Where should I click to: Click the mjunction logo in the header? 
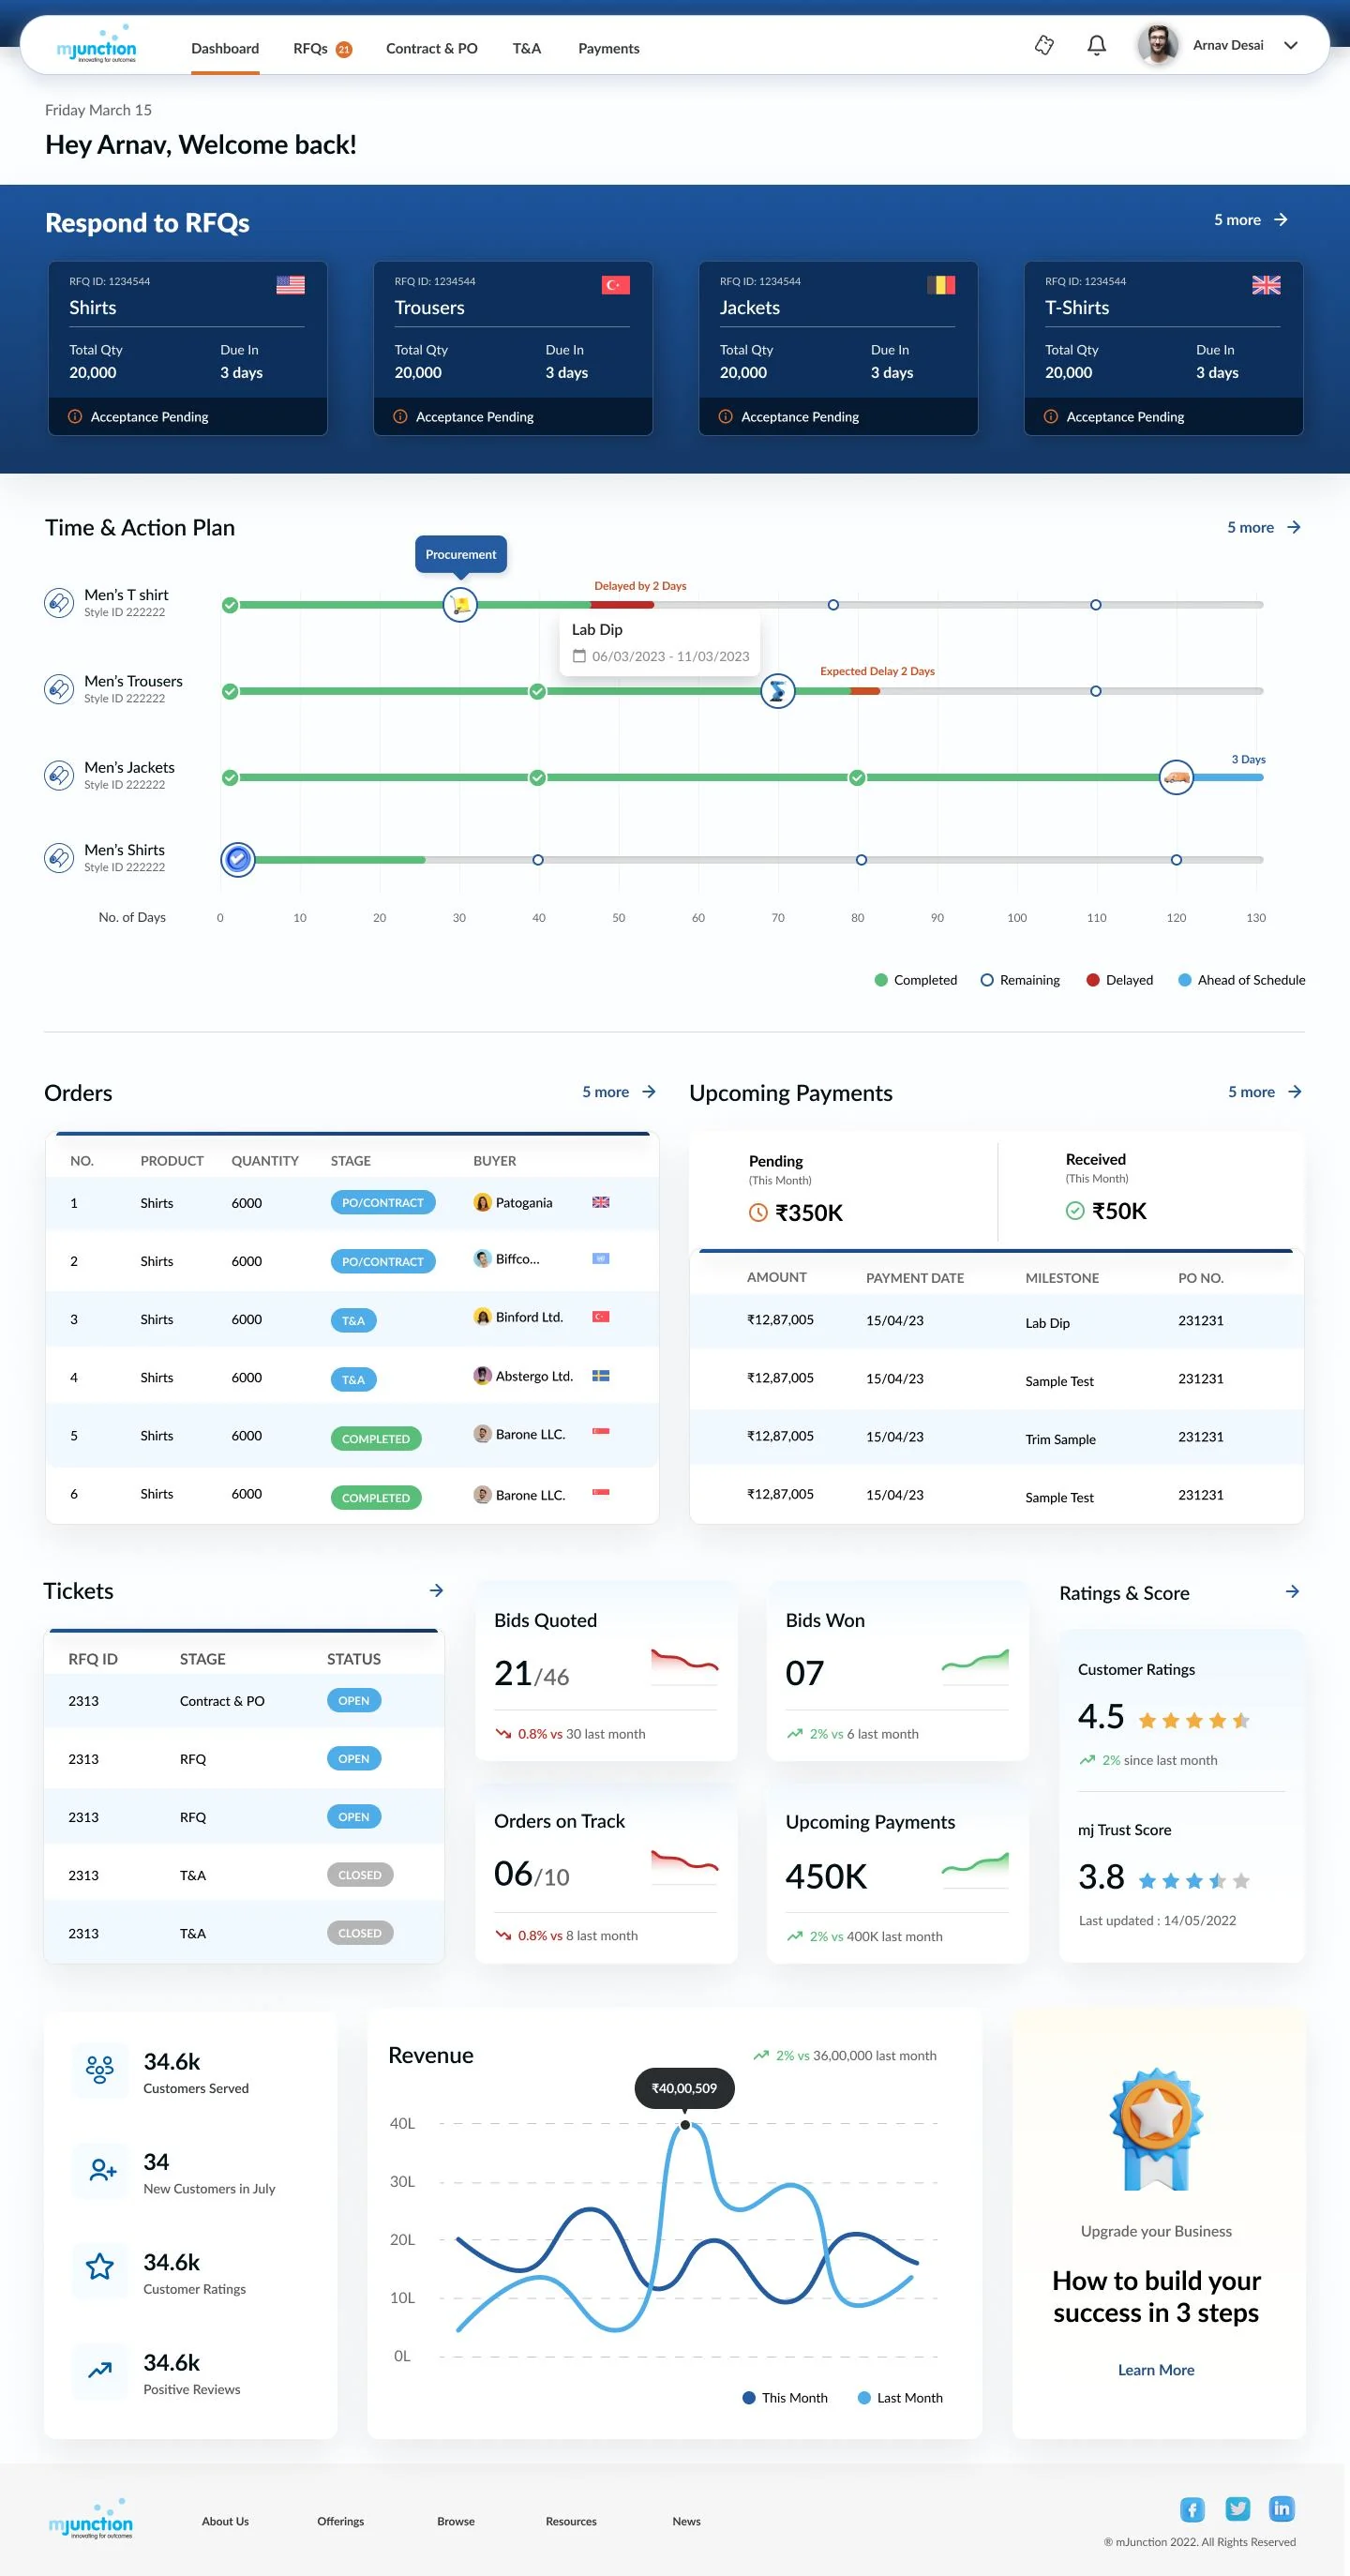point(96,45)
